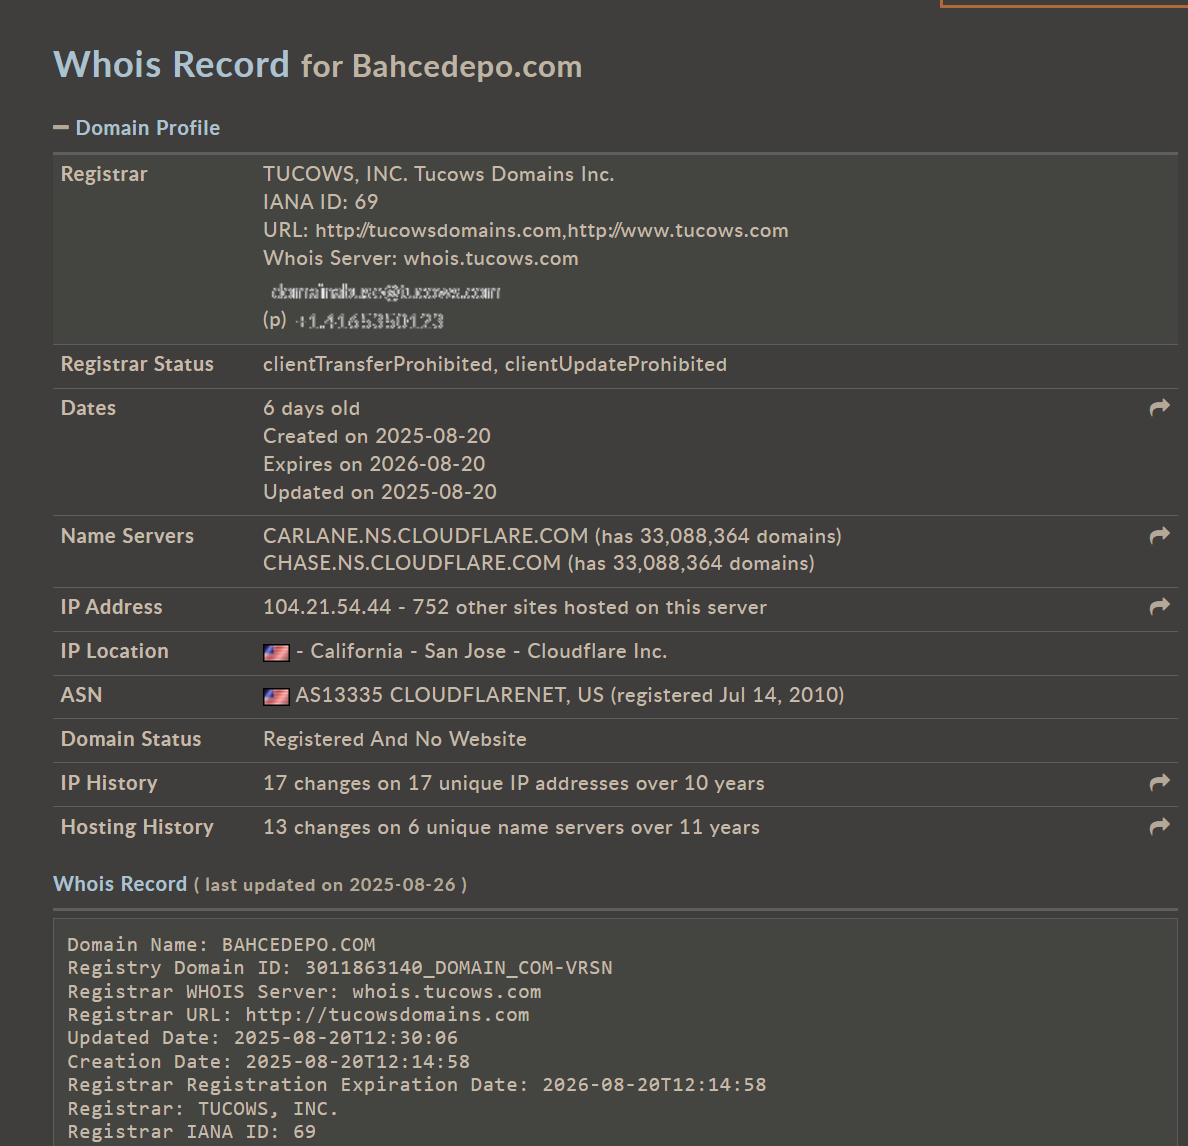Collapse the Domain Profile section
This screenshot has height=1146, width=1188.
[x=61, y=127]
